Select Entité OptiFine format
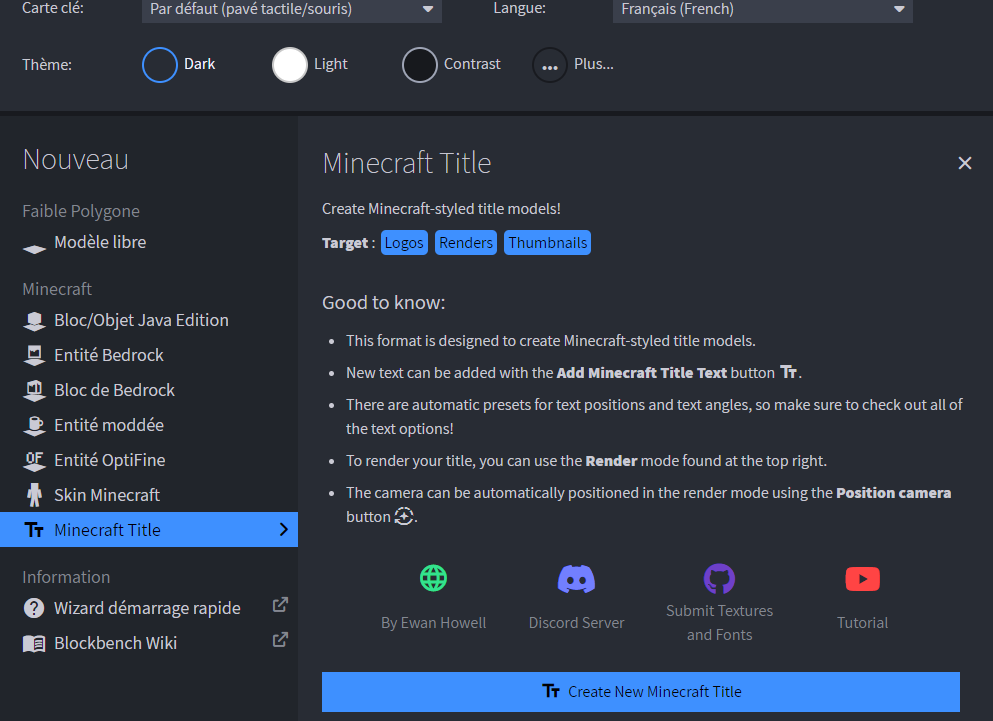The image size is (993, 721). coord(149,460)
